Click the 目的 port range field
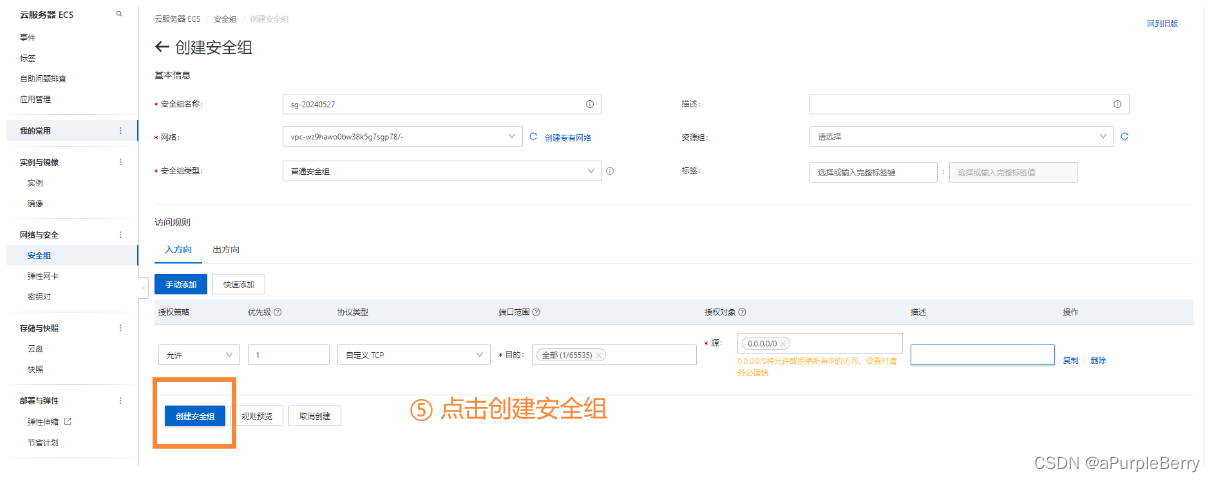The height and width of the screenshot is (482, 1215). (615, 355)
